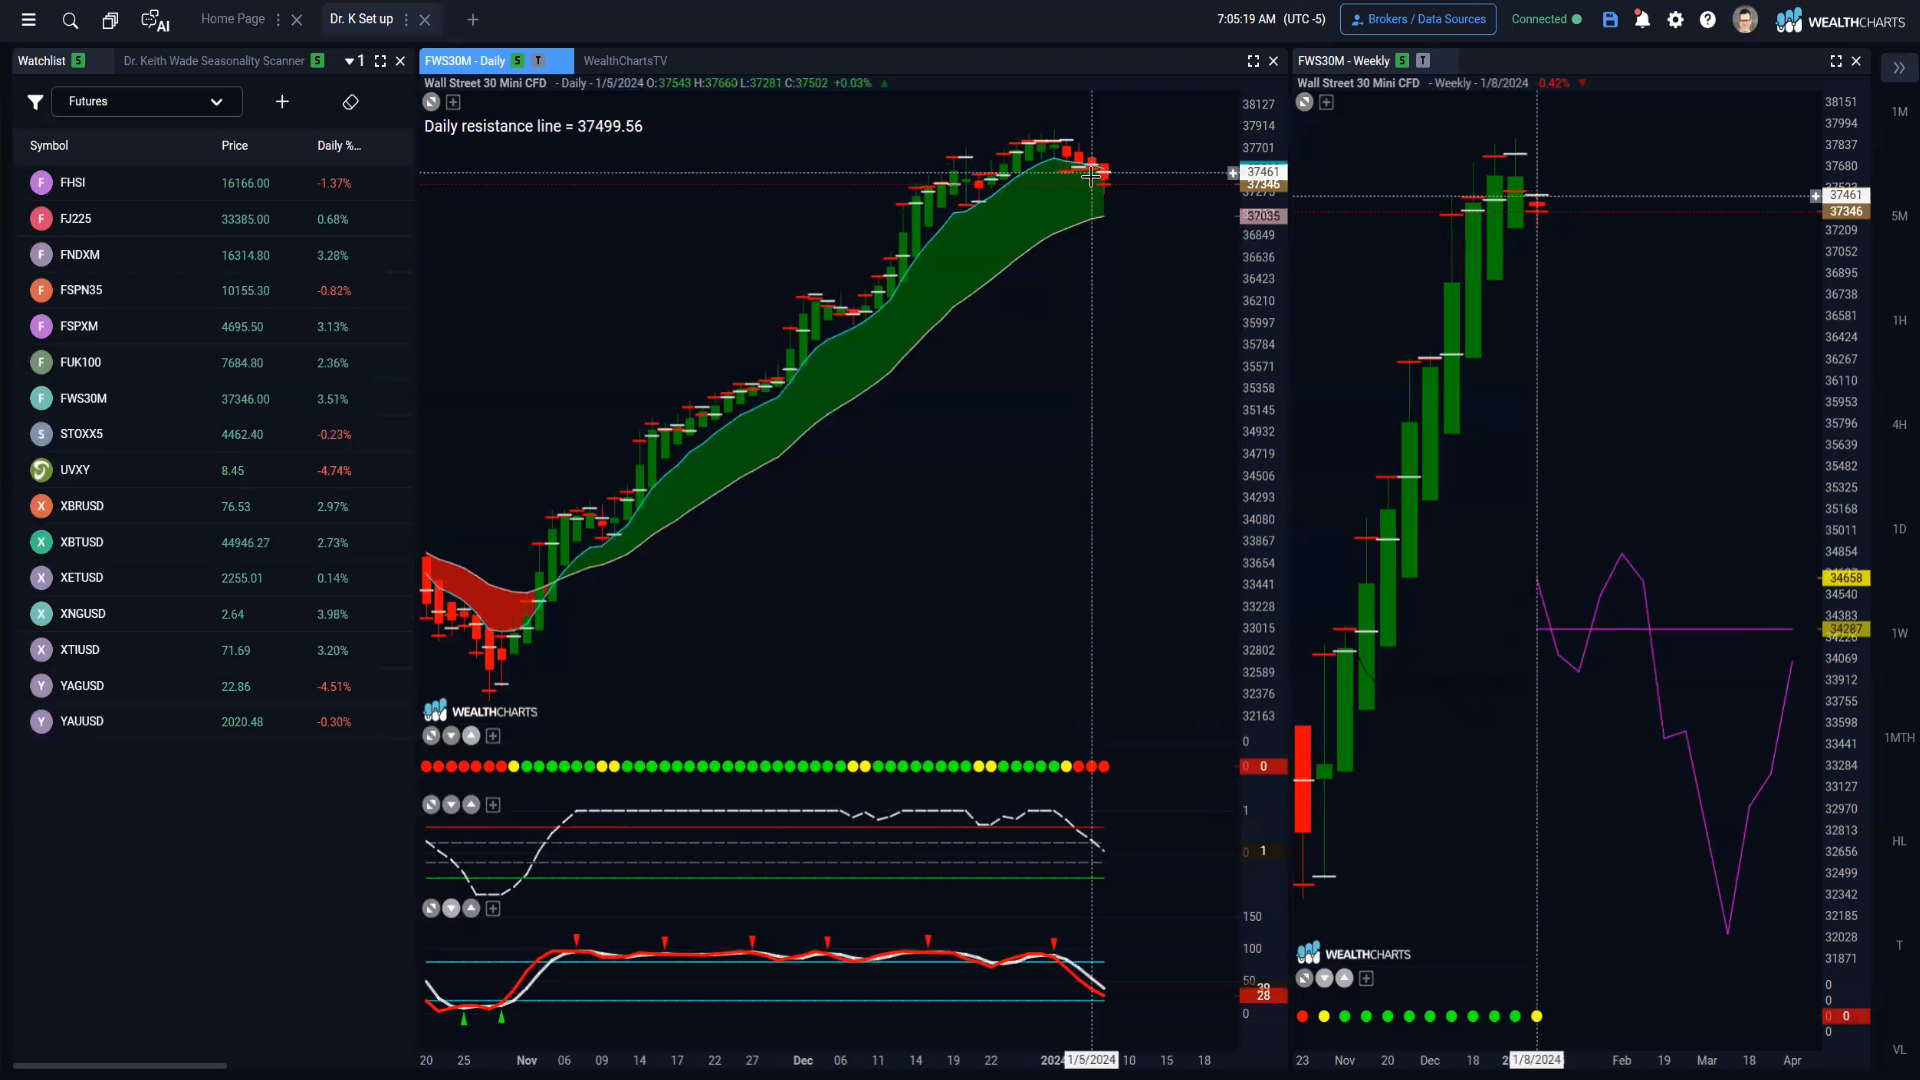Select the FWS30M - Daily tab
The height and width of the screenshot is (1080, 1920).
(465, 61)
